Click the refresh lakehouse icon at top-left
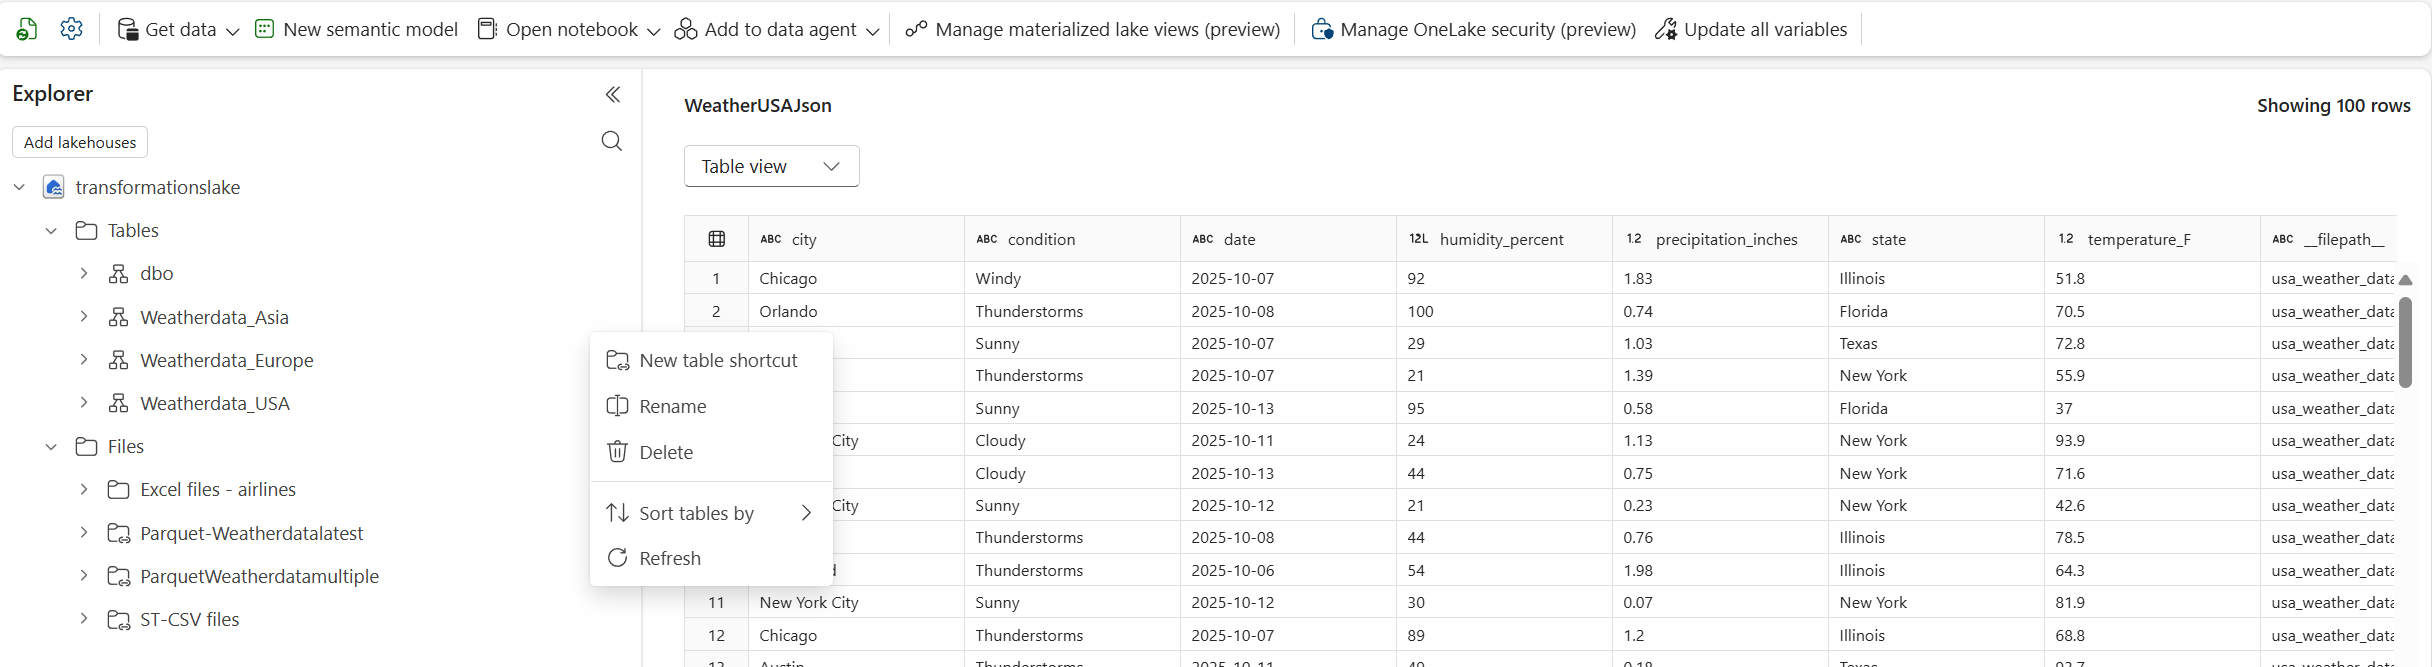The height and width of the screenshot is (667, 2432). pos(27,29)
